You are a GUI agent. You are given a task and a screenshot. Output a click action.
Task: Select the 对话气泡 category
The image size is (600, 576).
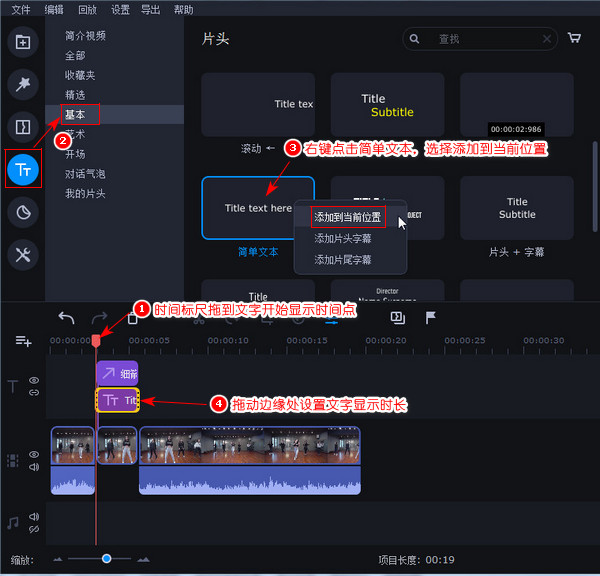[x=85, y=174]
